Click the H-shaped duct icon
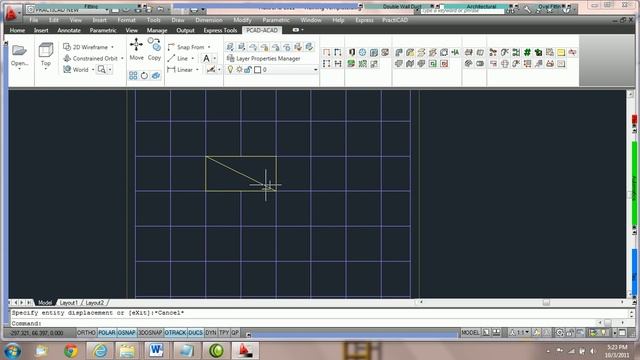The height and width of the screenshot is (360, 640). click(338, 64)
